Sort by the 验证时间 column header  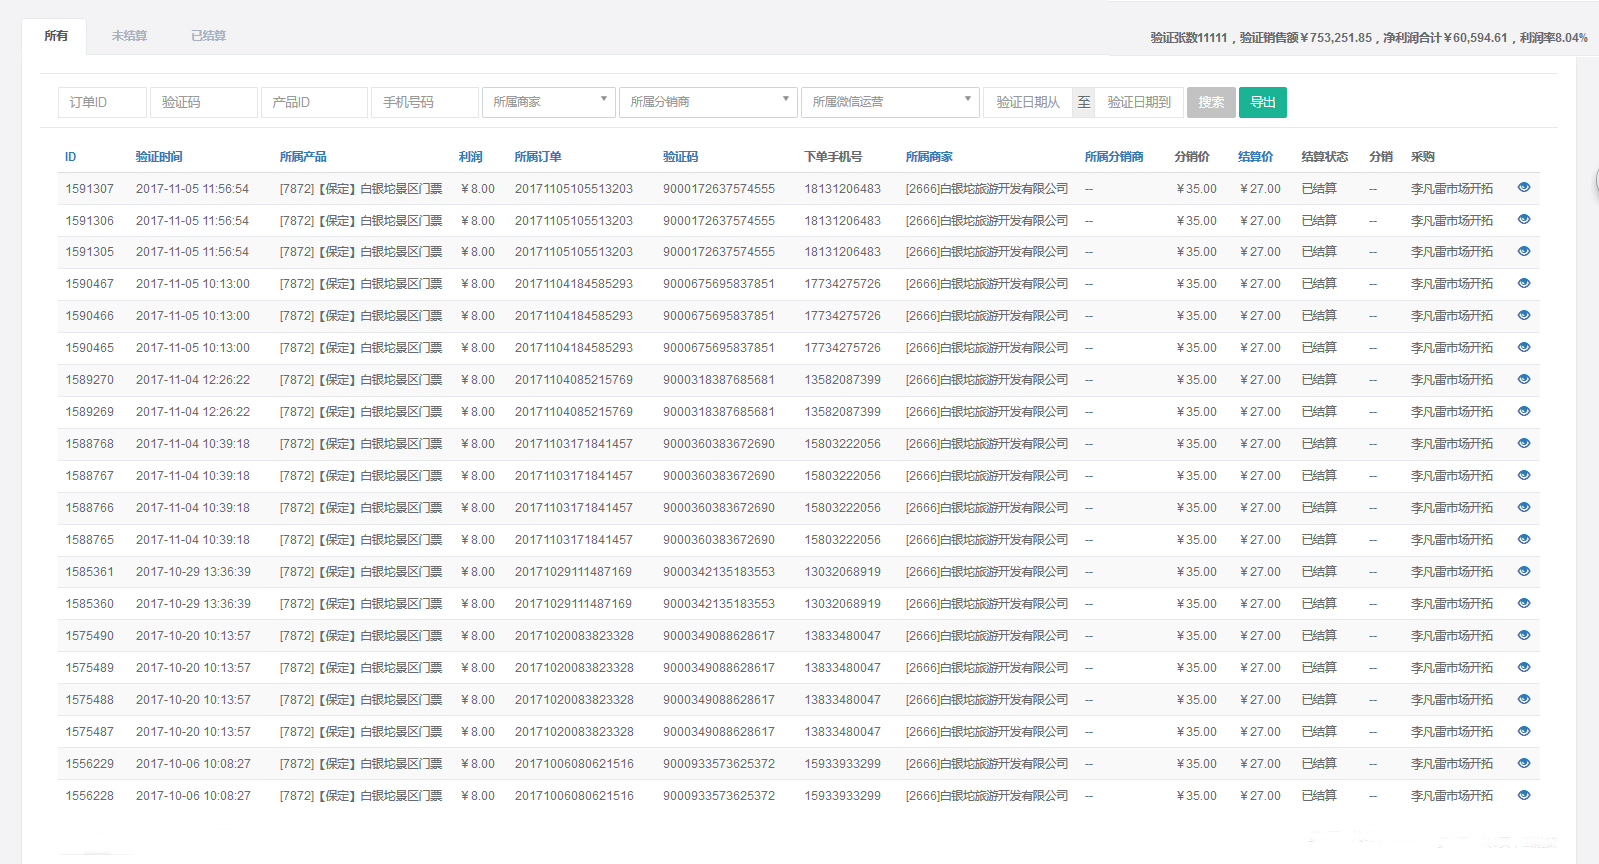[x=159, y=157]
